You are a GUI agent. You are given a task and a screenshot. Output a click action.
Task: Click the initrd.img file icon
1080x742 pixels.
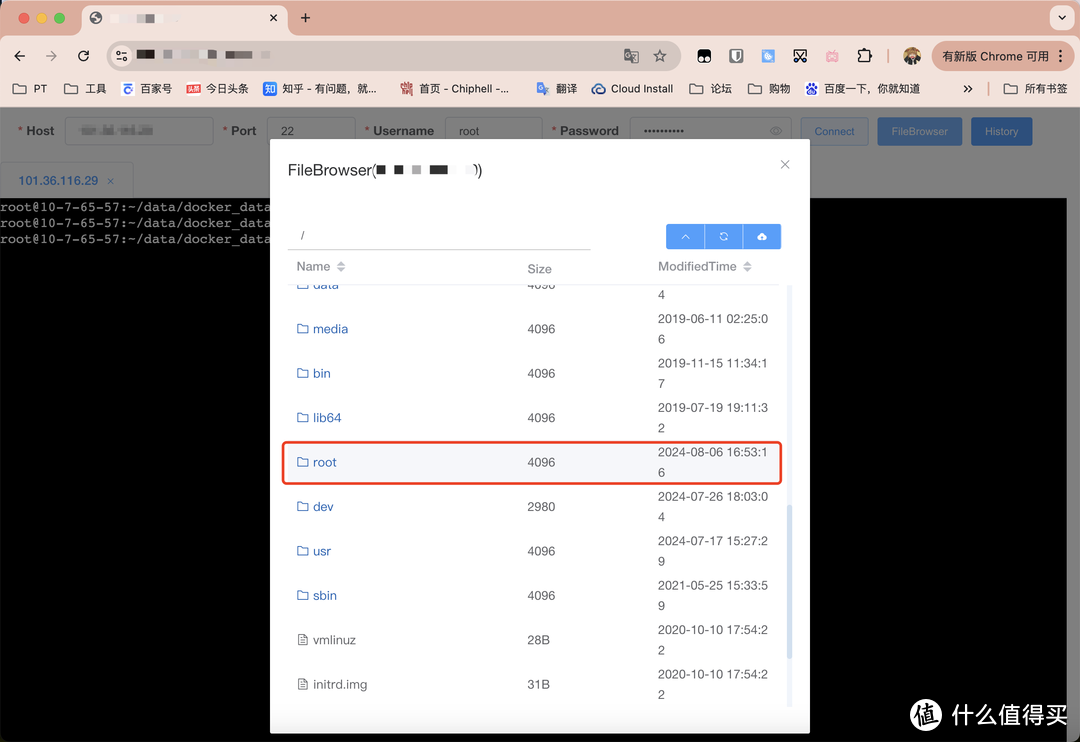point(302,684)
